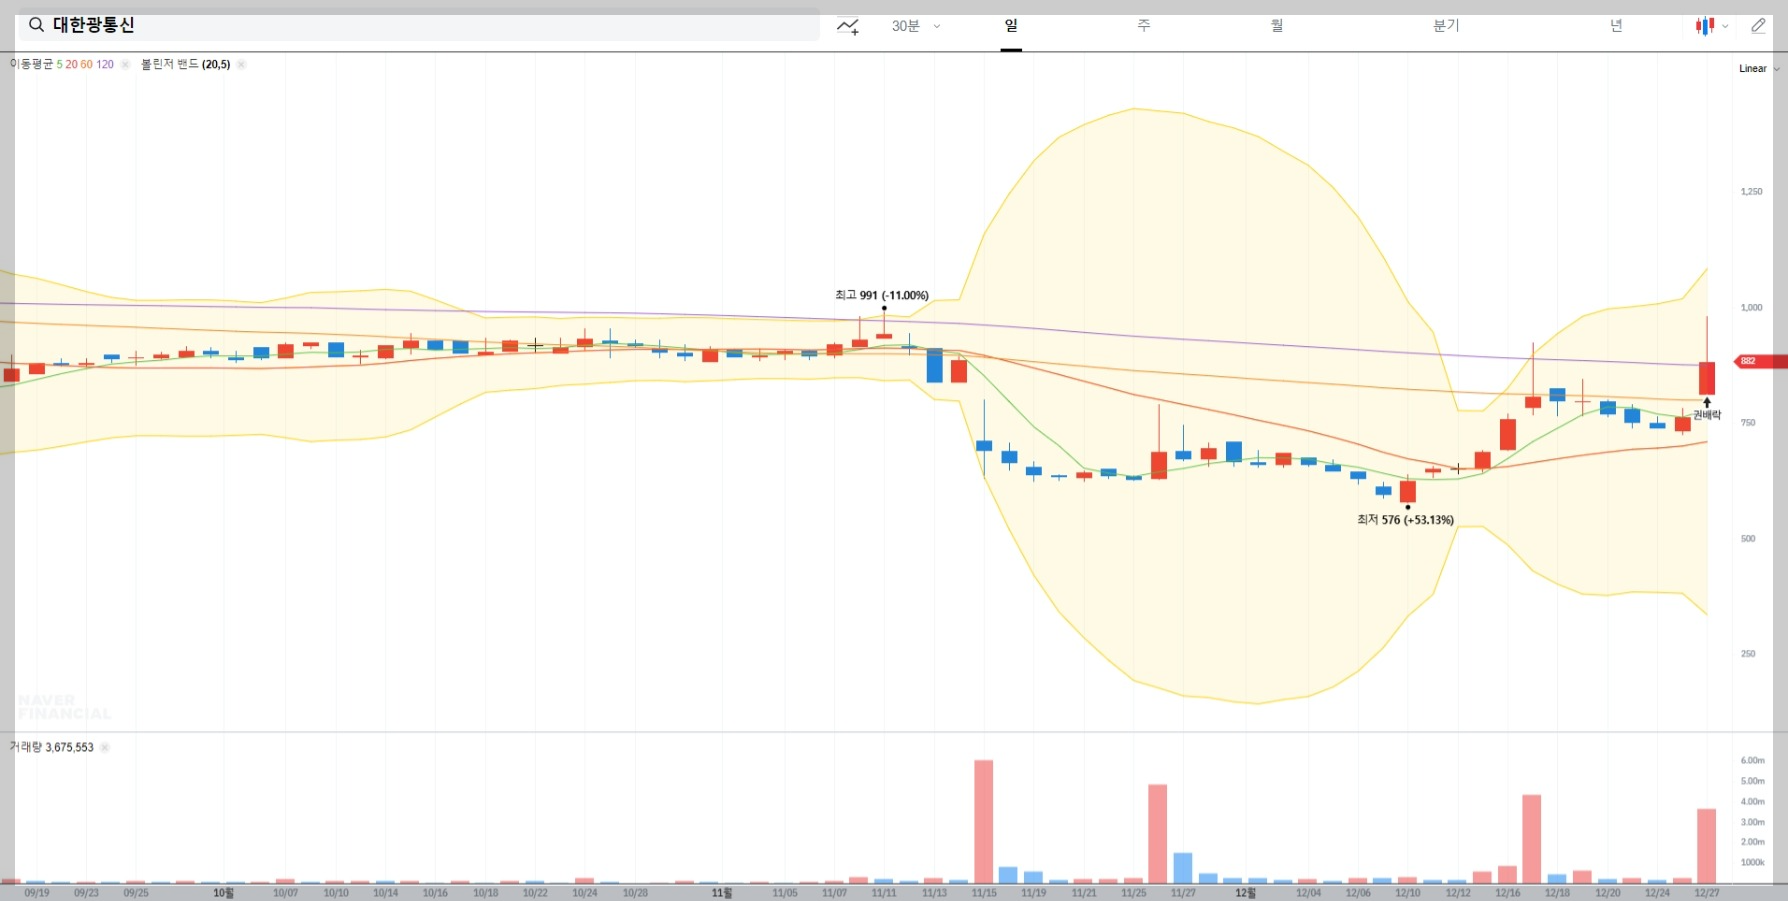This screenshot has height=901, width=1788.
Task: Click the 250 price axis label
Action: pos(1748,654)
